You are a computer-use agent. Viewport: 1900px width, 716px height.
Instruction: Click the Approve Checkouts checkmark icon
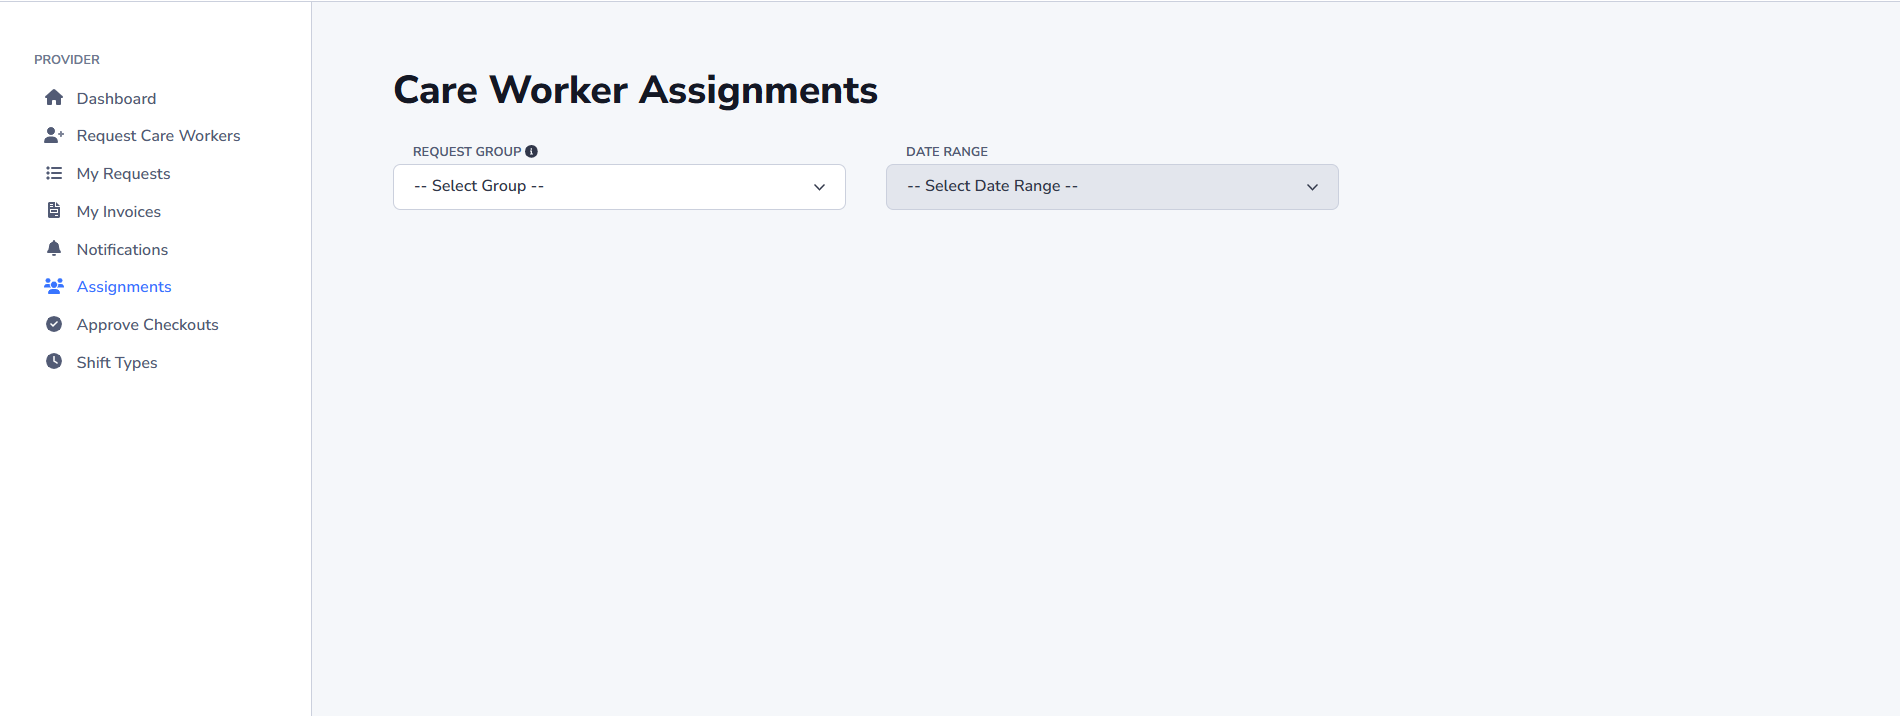point(54,324)
